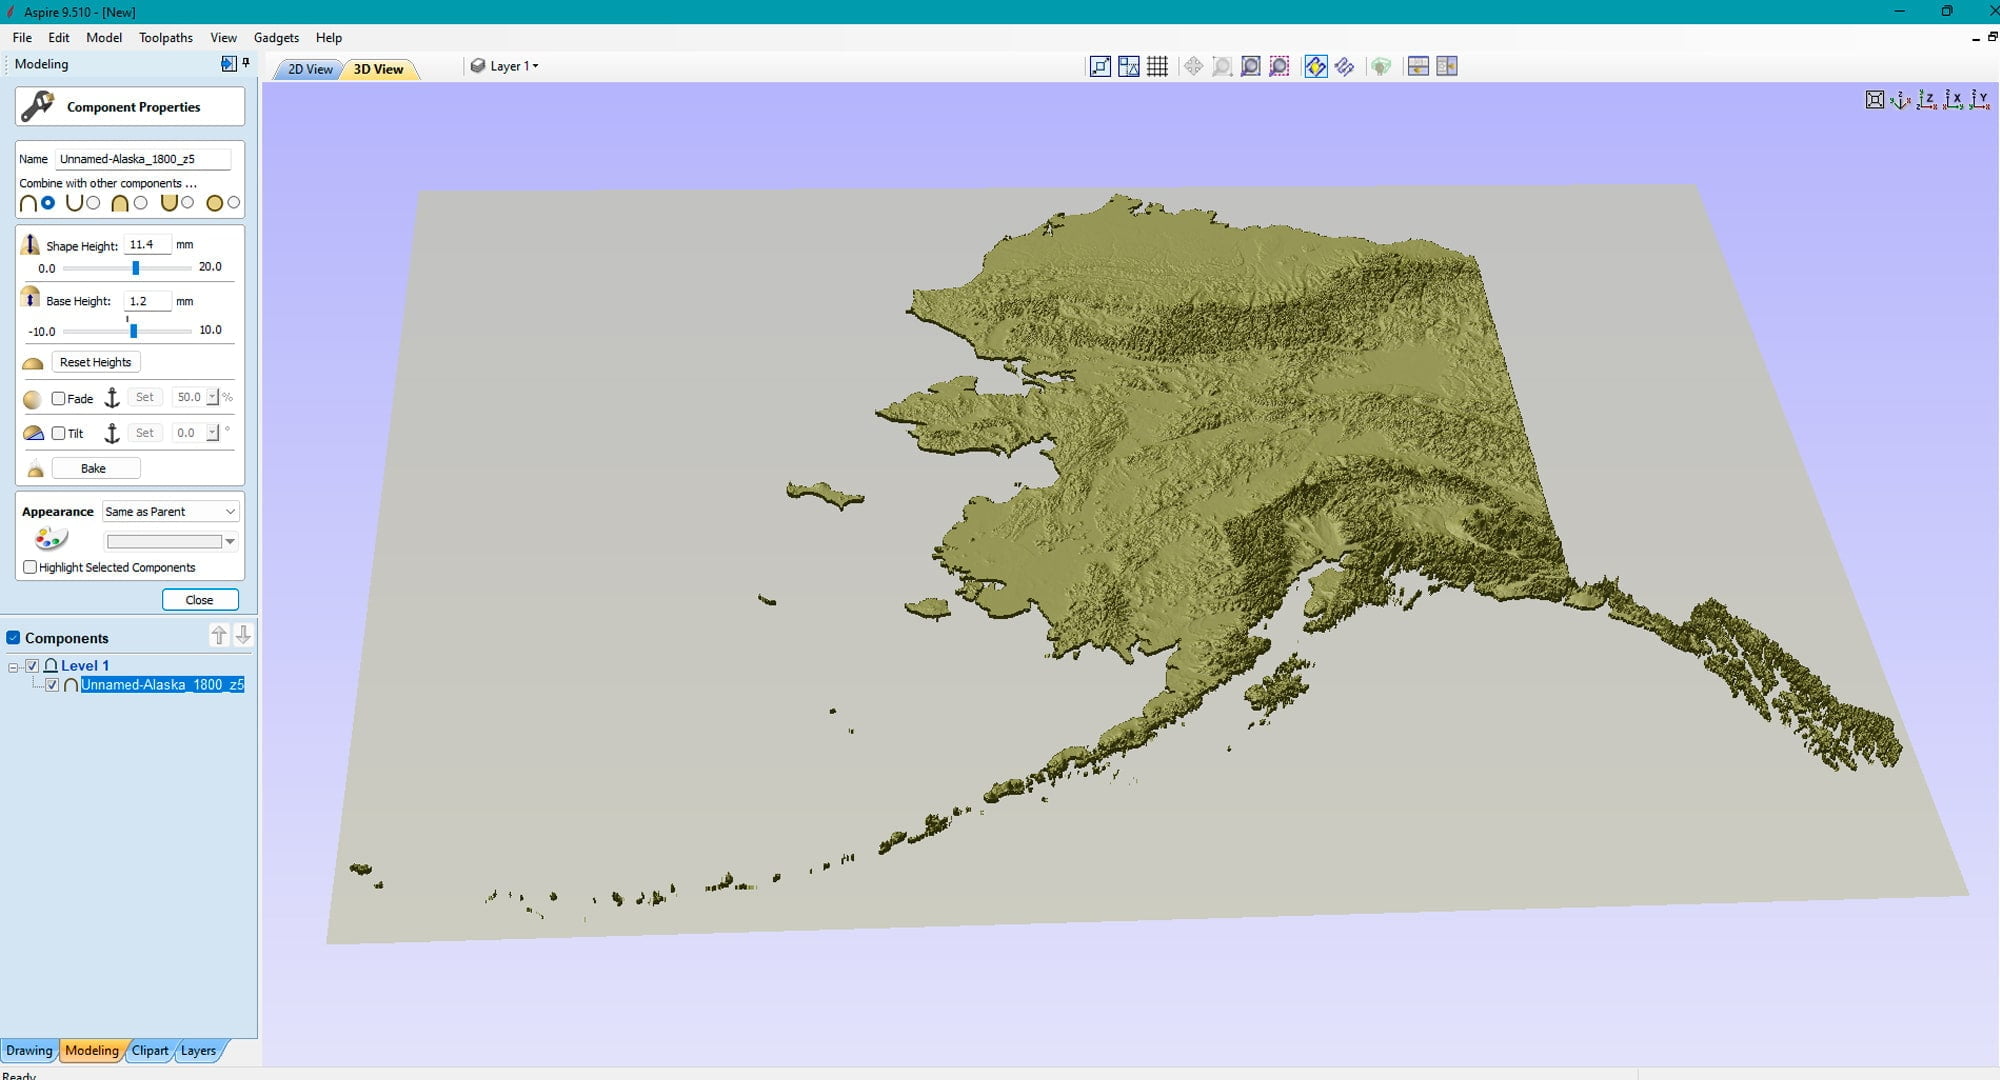
Task: Click move component up arrow
Action: pos(219,635)
